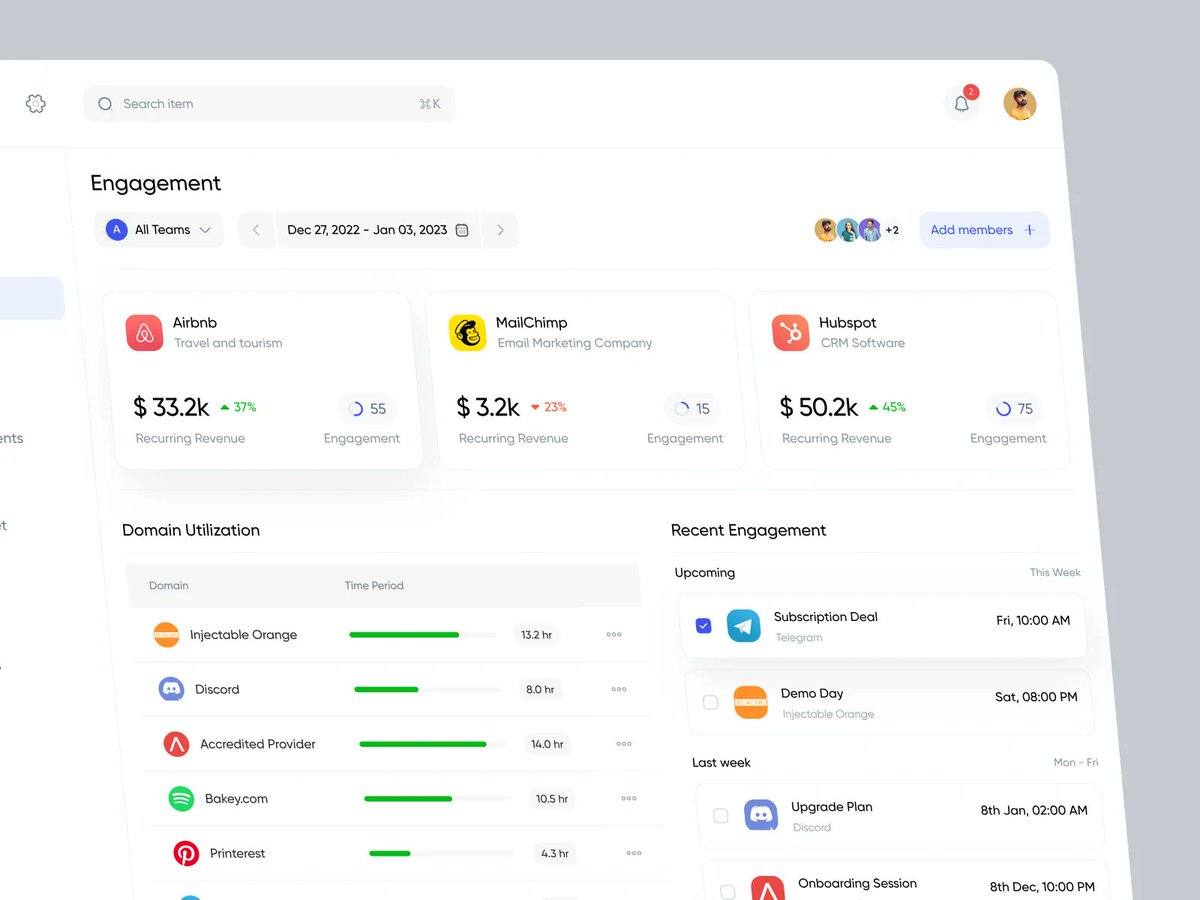Click the Injectable Orange domain icon

point(166,634)
